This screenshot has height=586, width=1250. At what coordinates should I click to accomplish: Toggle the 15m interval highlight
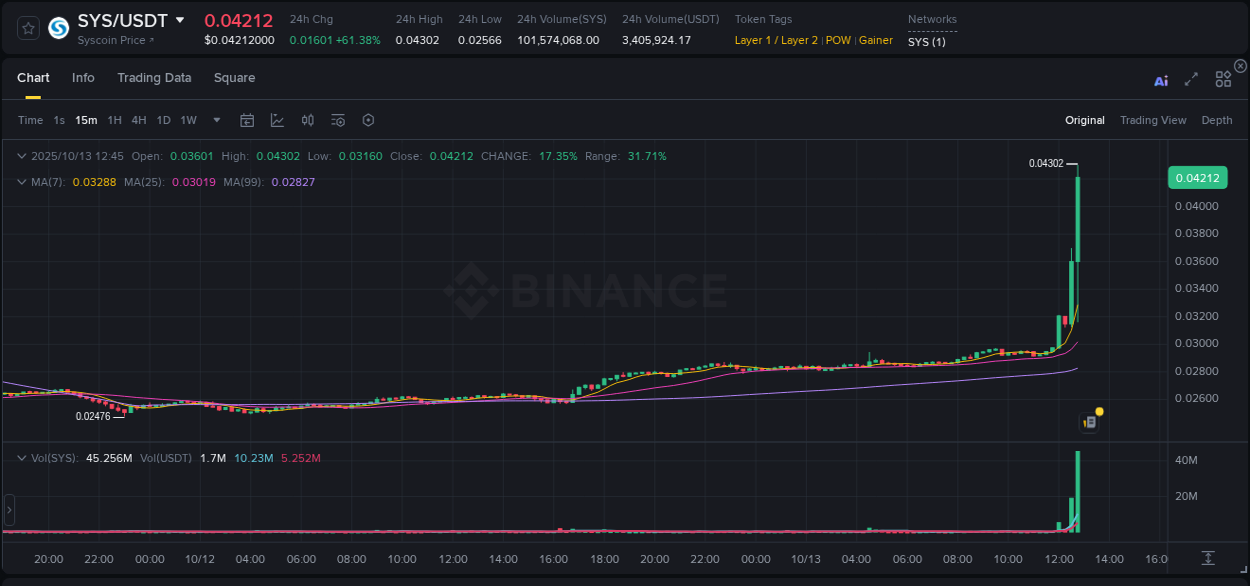[86, 119]
